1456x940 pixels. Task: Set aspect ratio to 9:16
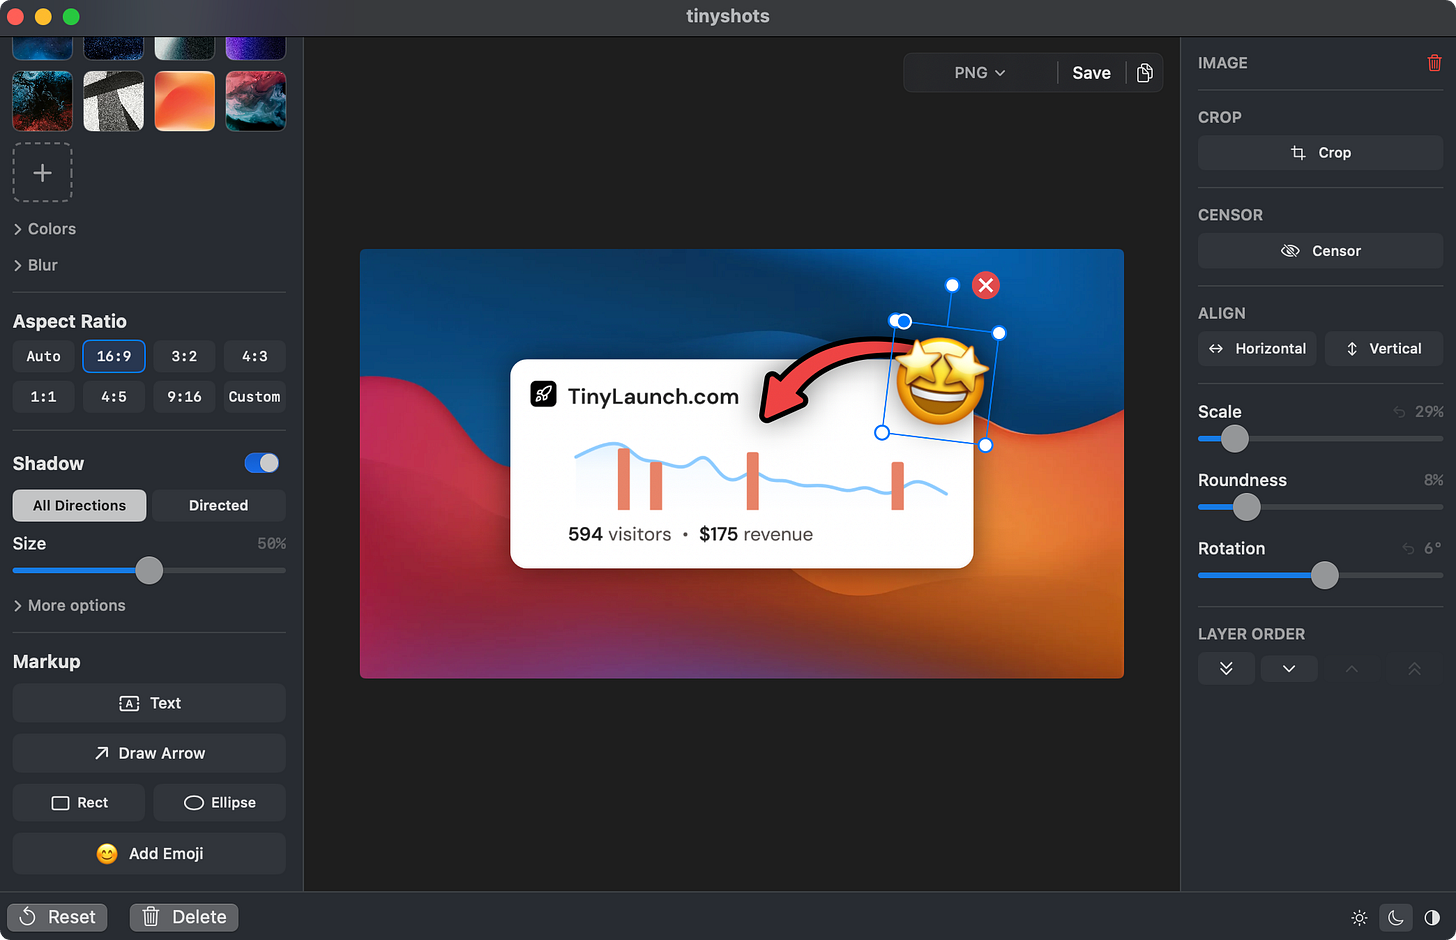tap(184, 397)
